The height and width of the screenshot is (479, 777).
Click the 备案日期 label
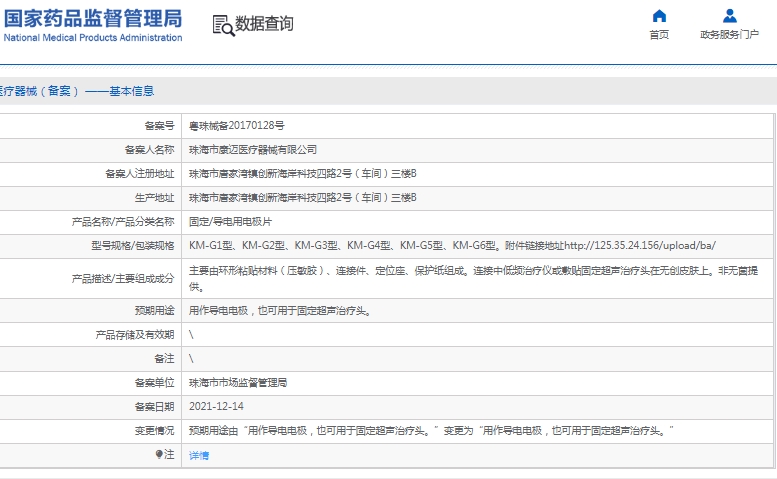tap(155, 407)
